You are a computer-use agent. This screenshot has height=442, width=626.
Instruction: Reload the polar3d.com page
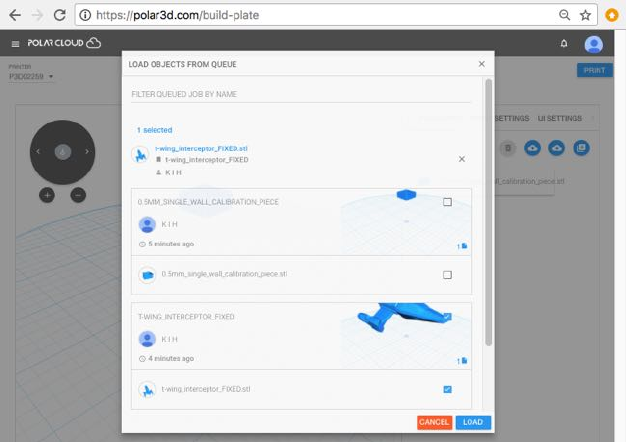click(x=59, y=15)
